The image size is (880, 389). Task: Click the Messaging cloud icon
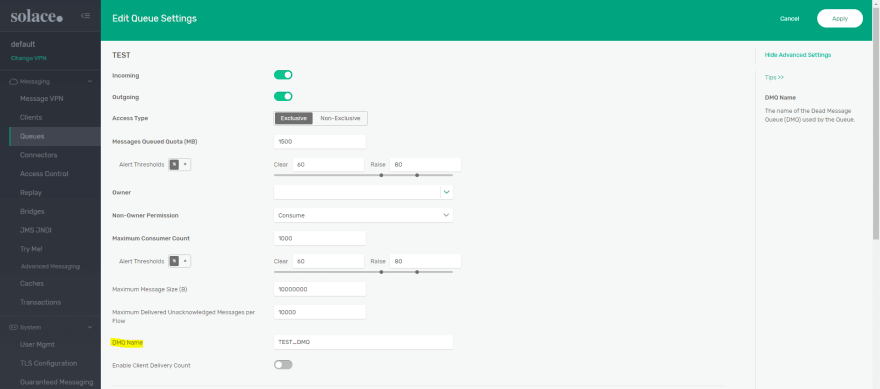click(14, 81)
